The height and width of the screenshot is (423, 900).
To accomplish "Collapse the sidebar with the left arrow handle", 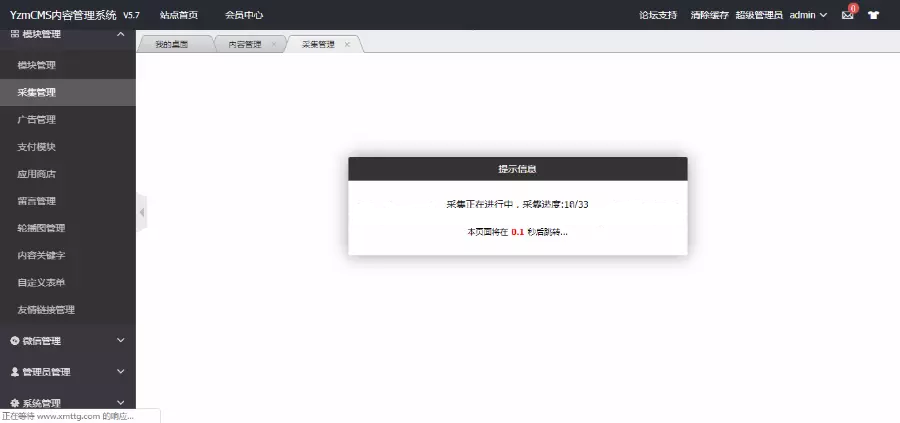I will [x=141, y=212].
